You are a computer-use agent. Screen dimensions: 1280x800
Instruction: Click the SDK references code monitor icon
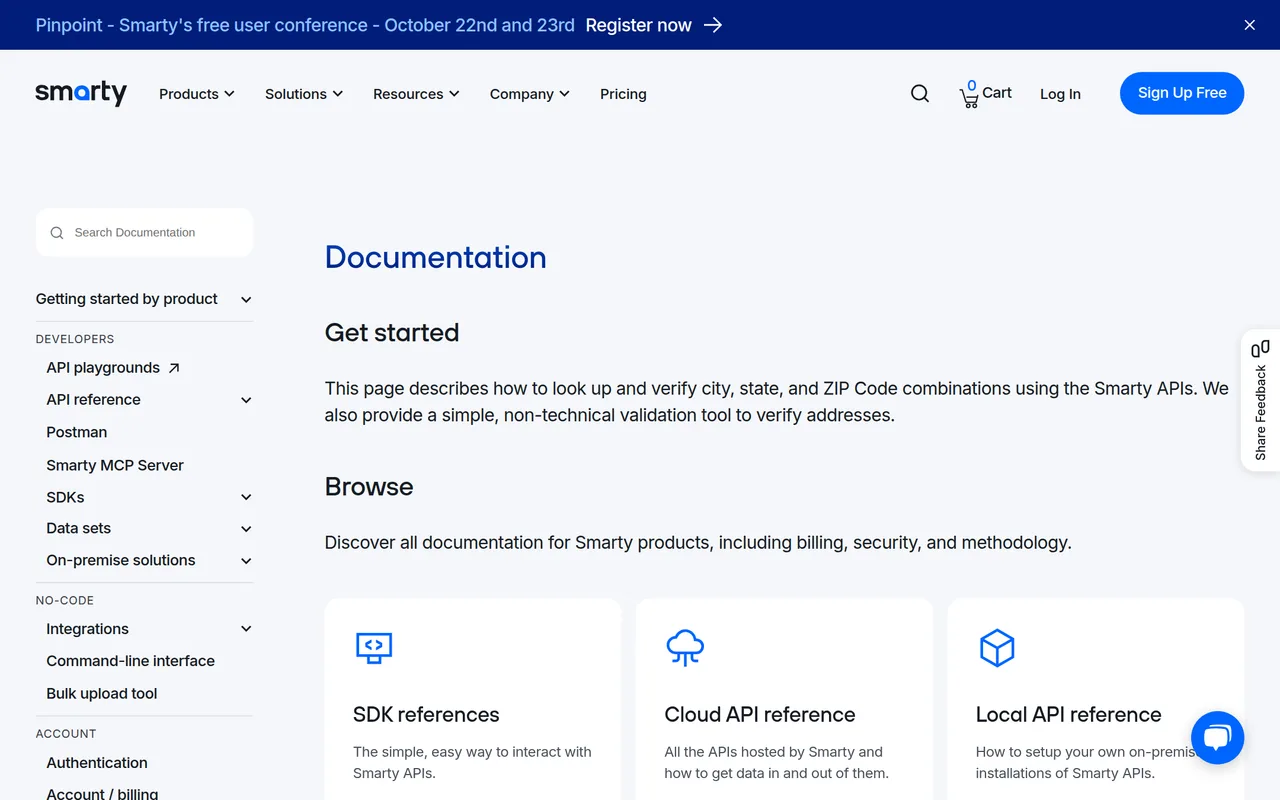374,647
